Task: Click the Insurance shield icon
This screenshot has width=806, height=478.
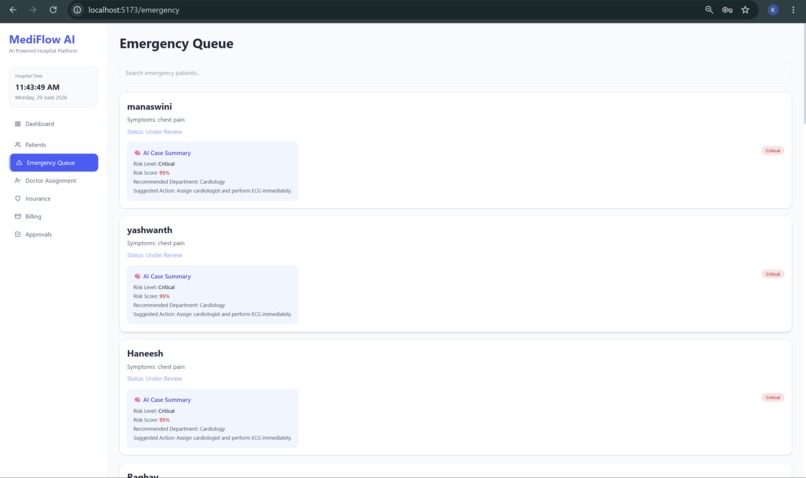Action: click(x=18, y=198)
